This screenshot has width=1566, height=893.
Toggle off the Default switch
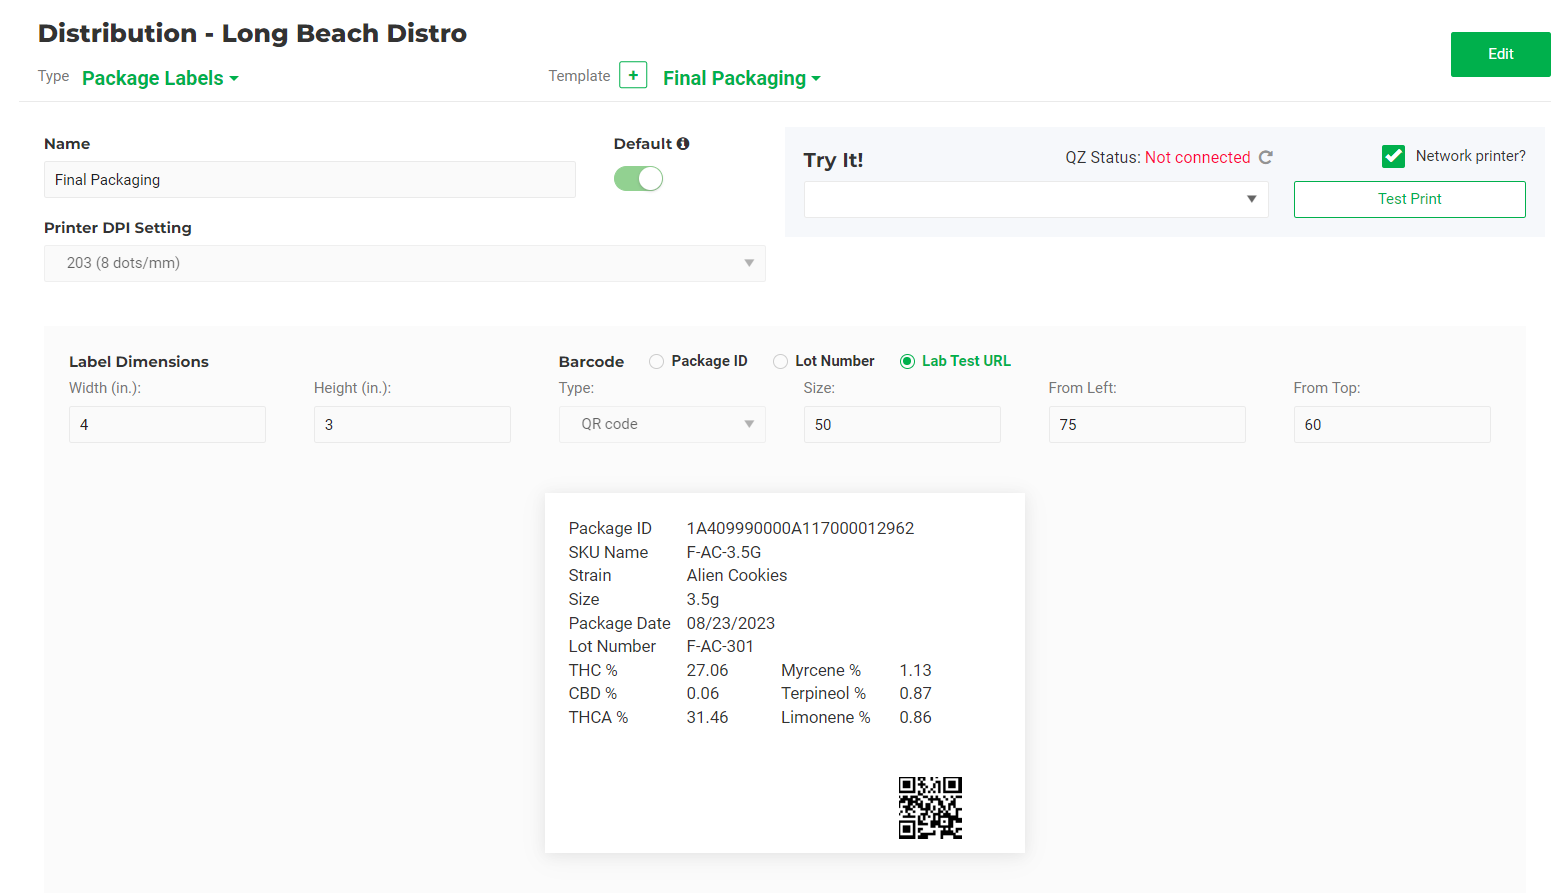click(638, 178)
